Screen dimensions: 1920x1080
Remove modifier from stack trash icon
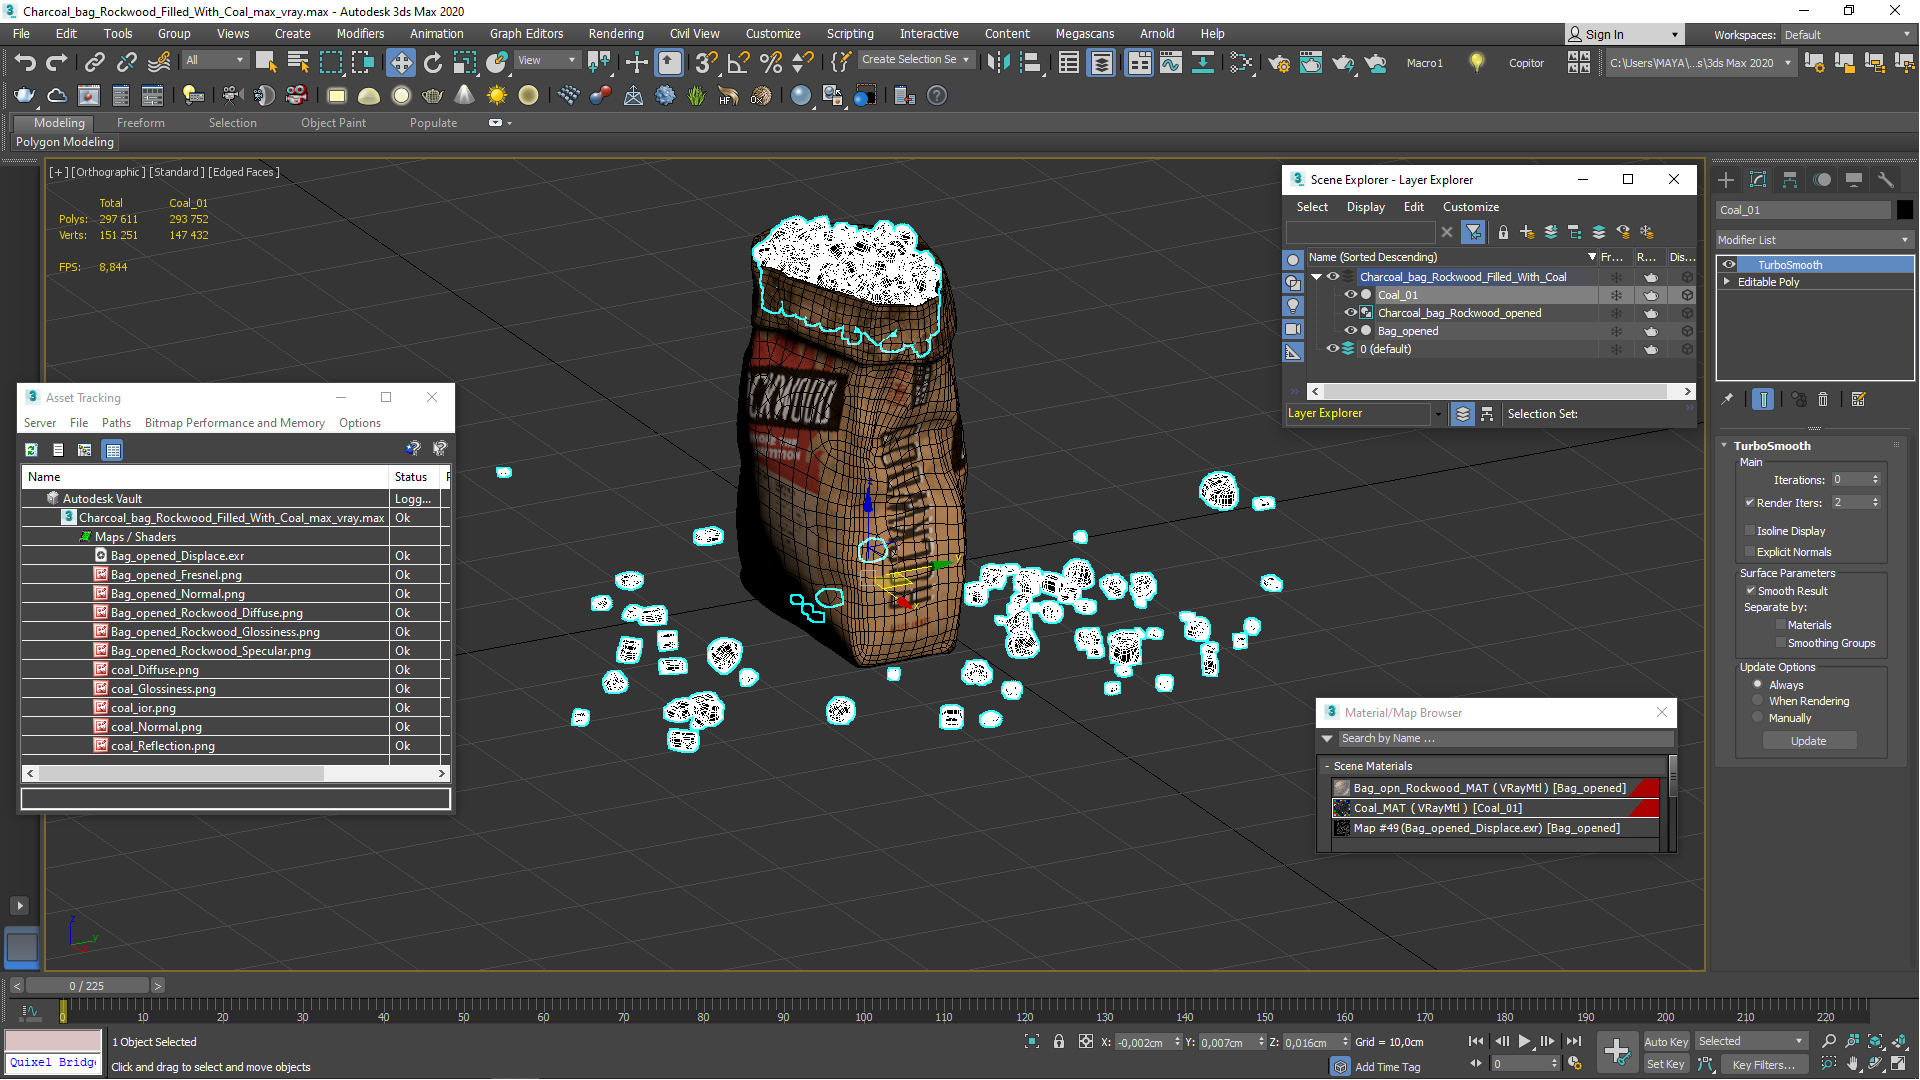coord(1823,399)
